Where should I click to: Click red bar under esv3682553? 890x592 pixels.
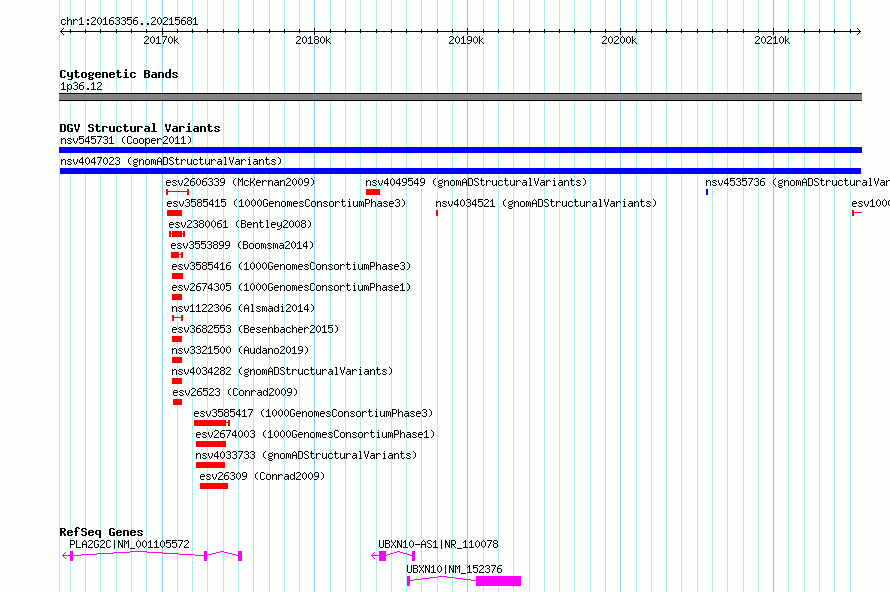[177, 339]
